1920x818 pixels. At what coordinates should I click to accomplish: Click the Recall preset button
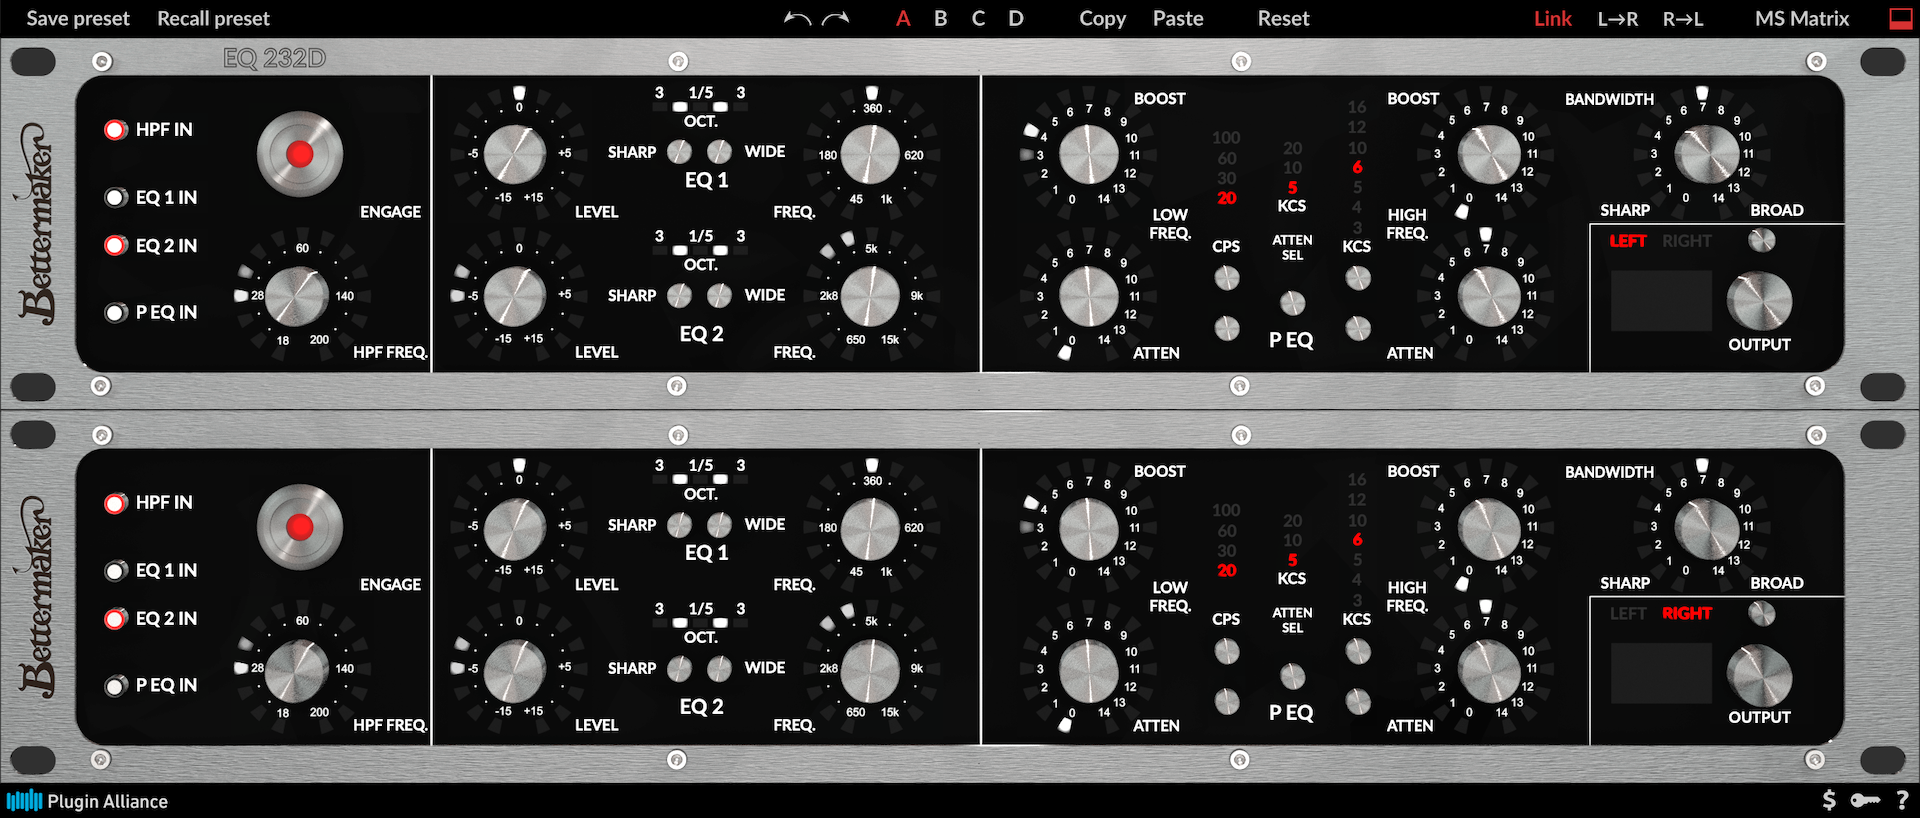coord(213,18)
